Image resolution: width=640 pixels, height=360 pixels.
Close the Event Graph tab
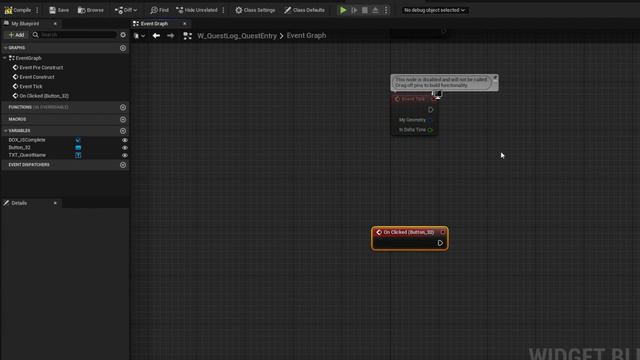(x=184, y=24)
